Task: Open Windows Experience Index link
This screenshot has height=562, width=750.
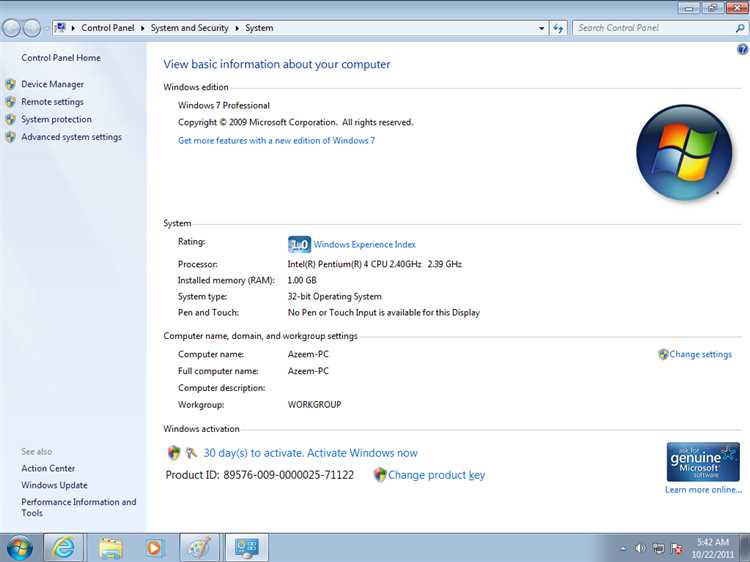Action: [x=364, y=244]
